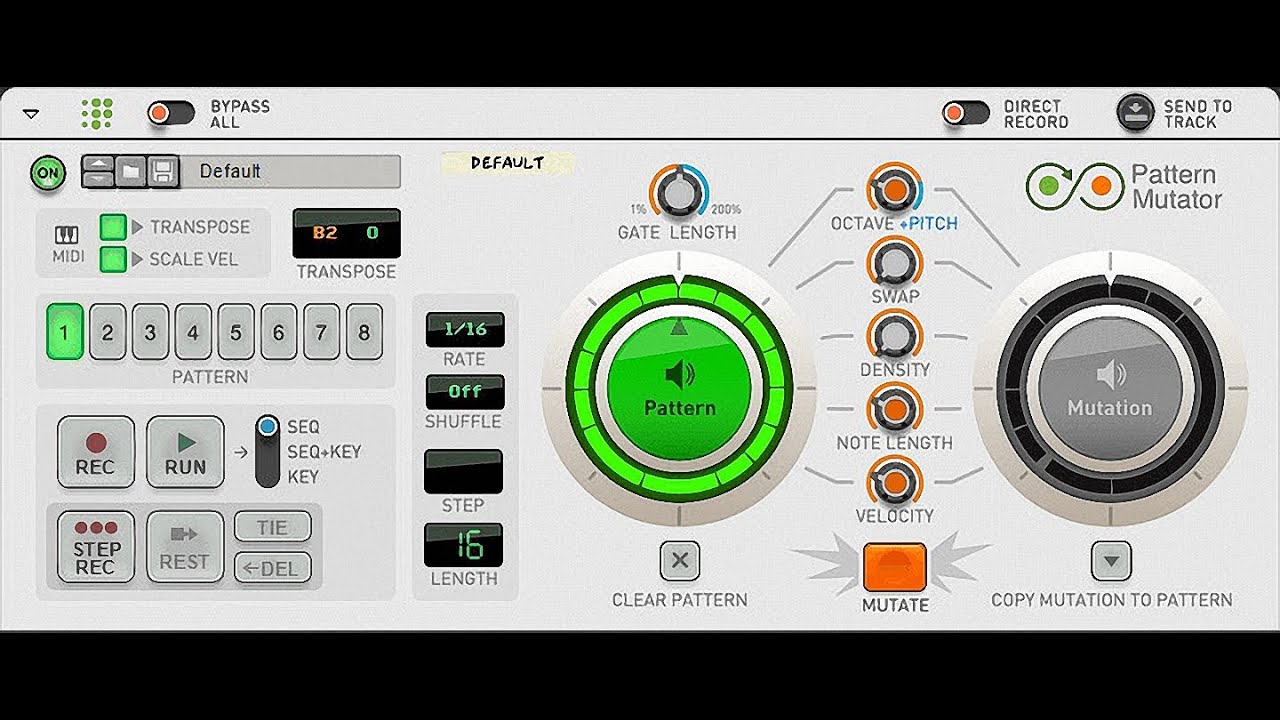Click the TIE button
This screenshot has height=720, width=1280.
click(273, 527)
